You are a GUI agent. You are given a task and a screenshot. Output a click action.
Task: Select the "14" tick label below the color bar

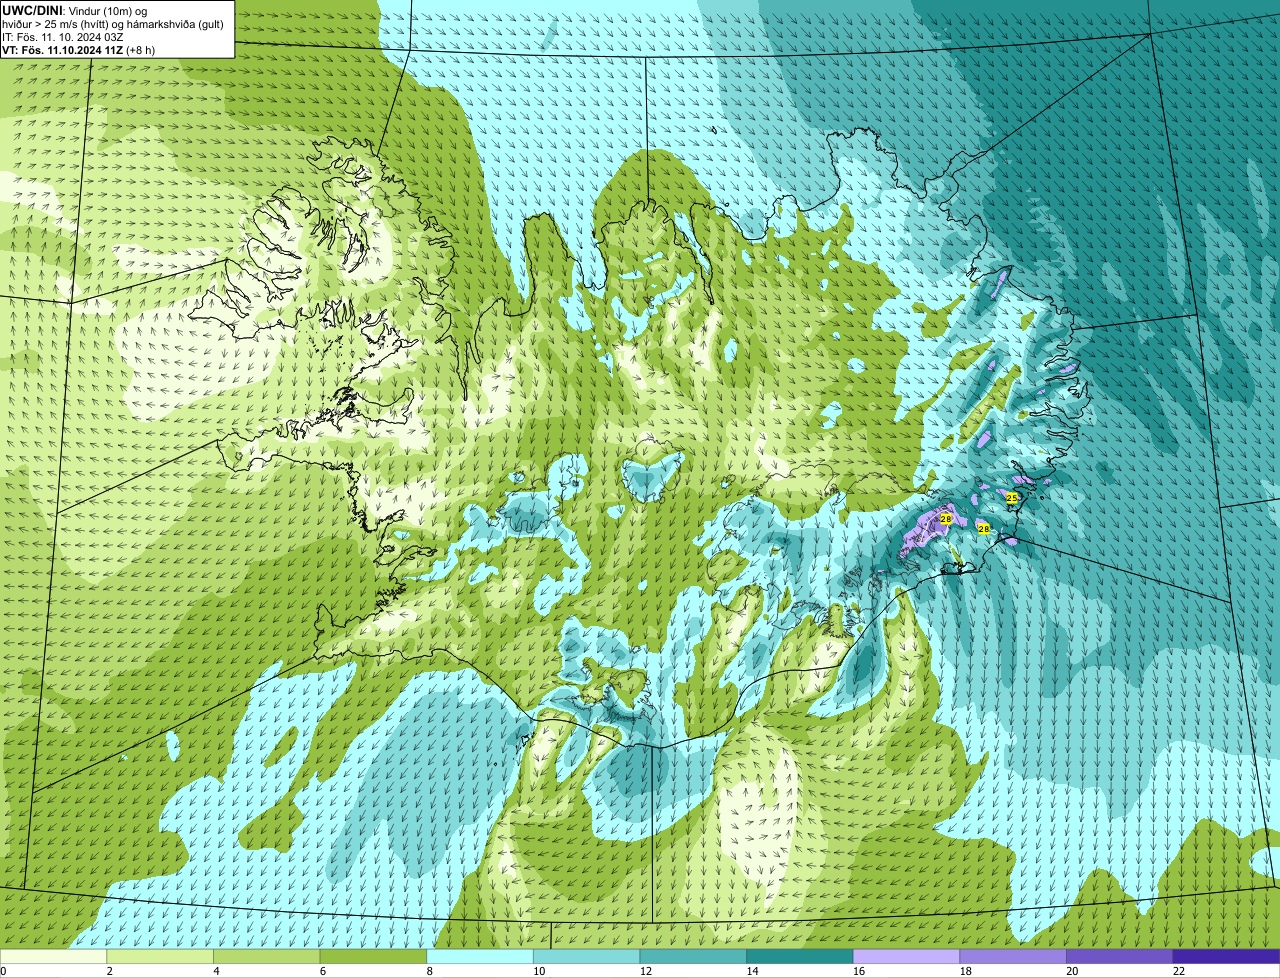pyautogui.click(x=752, y=971)
